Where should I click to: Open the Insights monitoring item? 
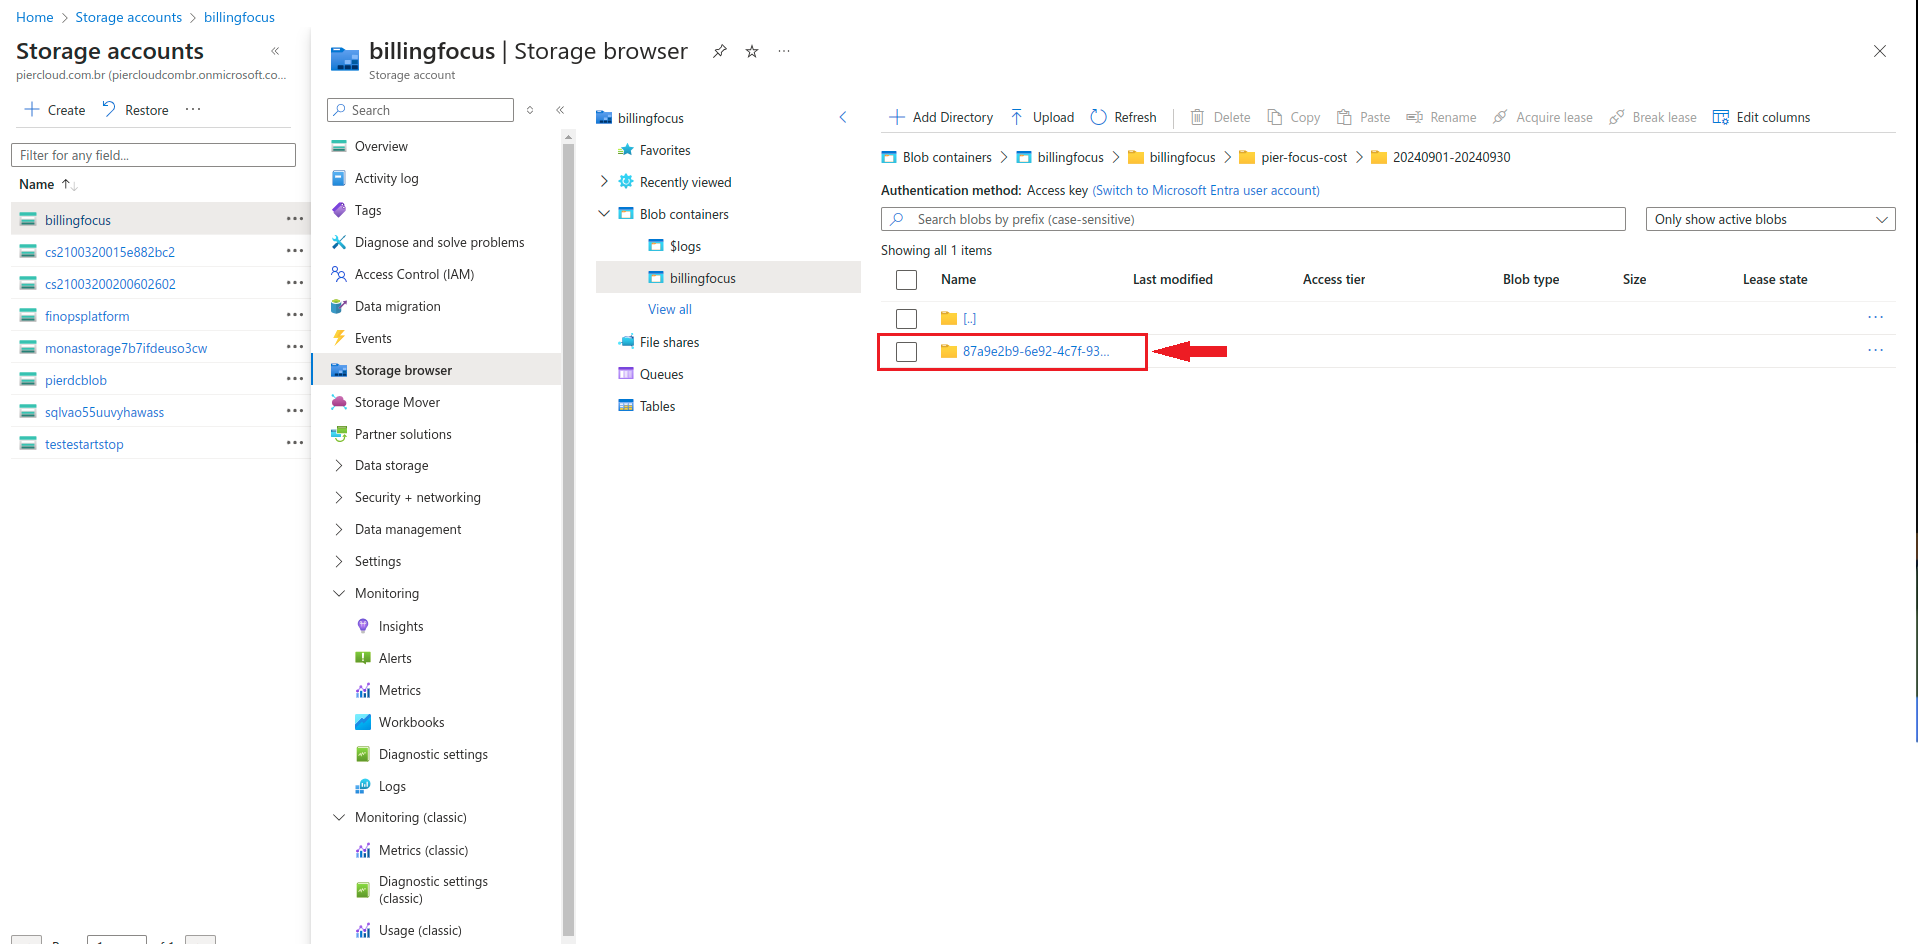[401, 626]
